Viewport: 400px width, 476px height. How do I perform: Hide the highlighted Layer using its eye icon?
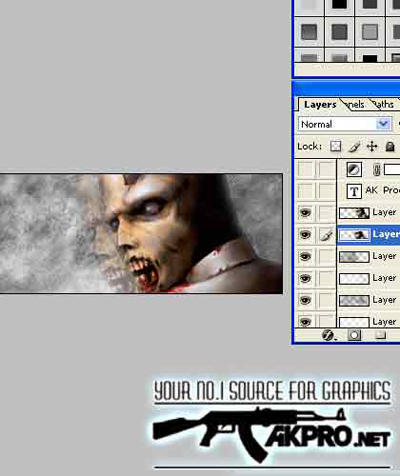pyautogui.click(x=305, y=235)
